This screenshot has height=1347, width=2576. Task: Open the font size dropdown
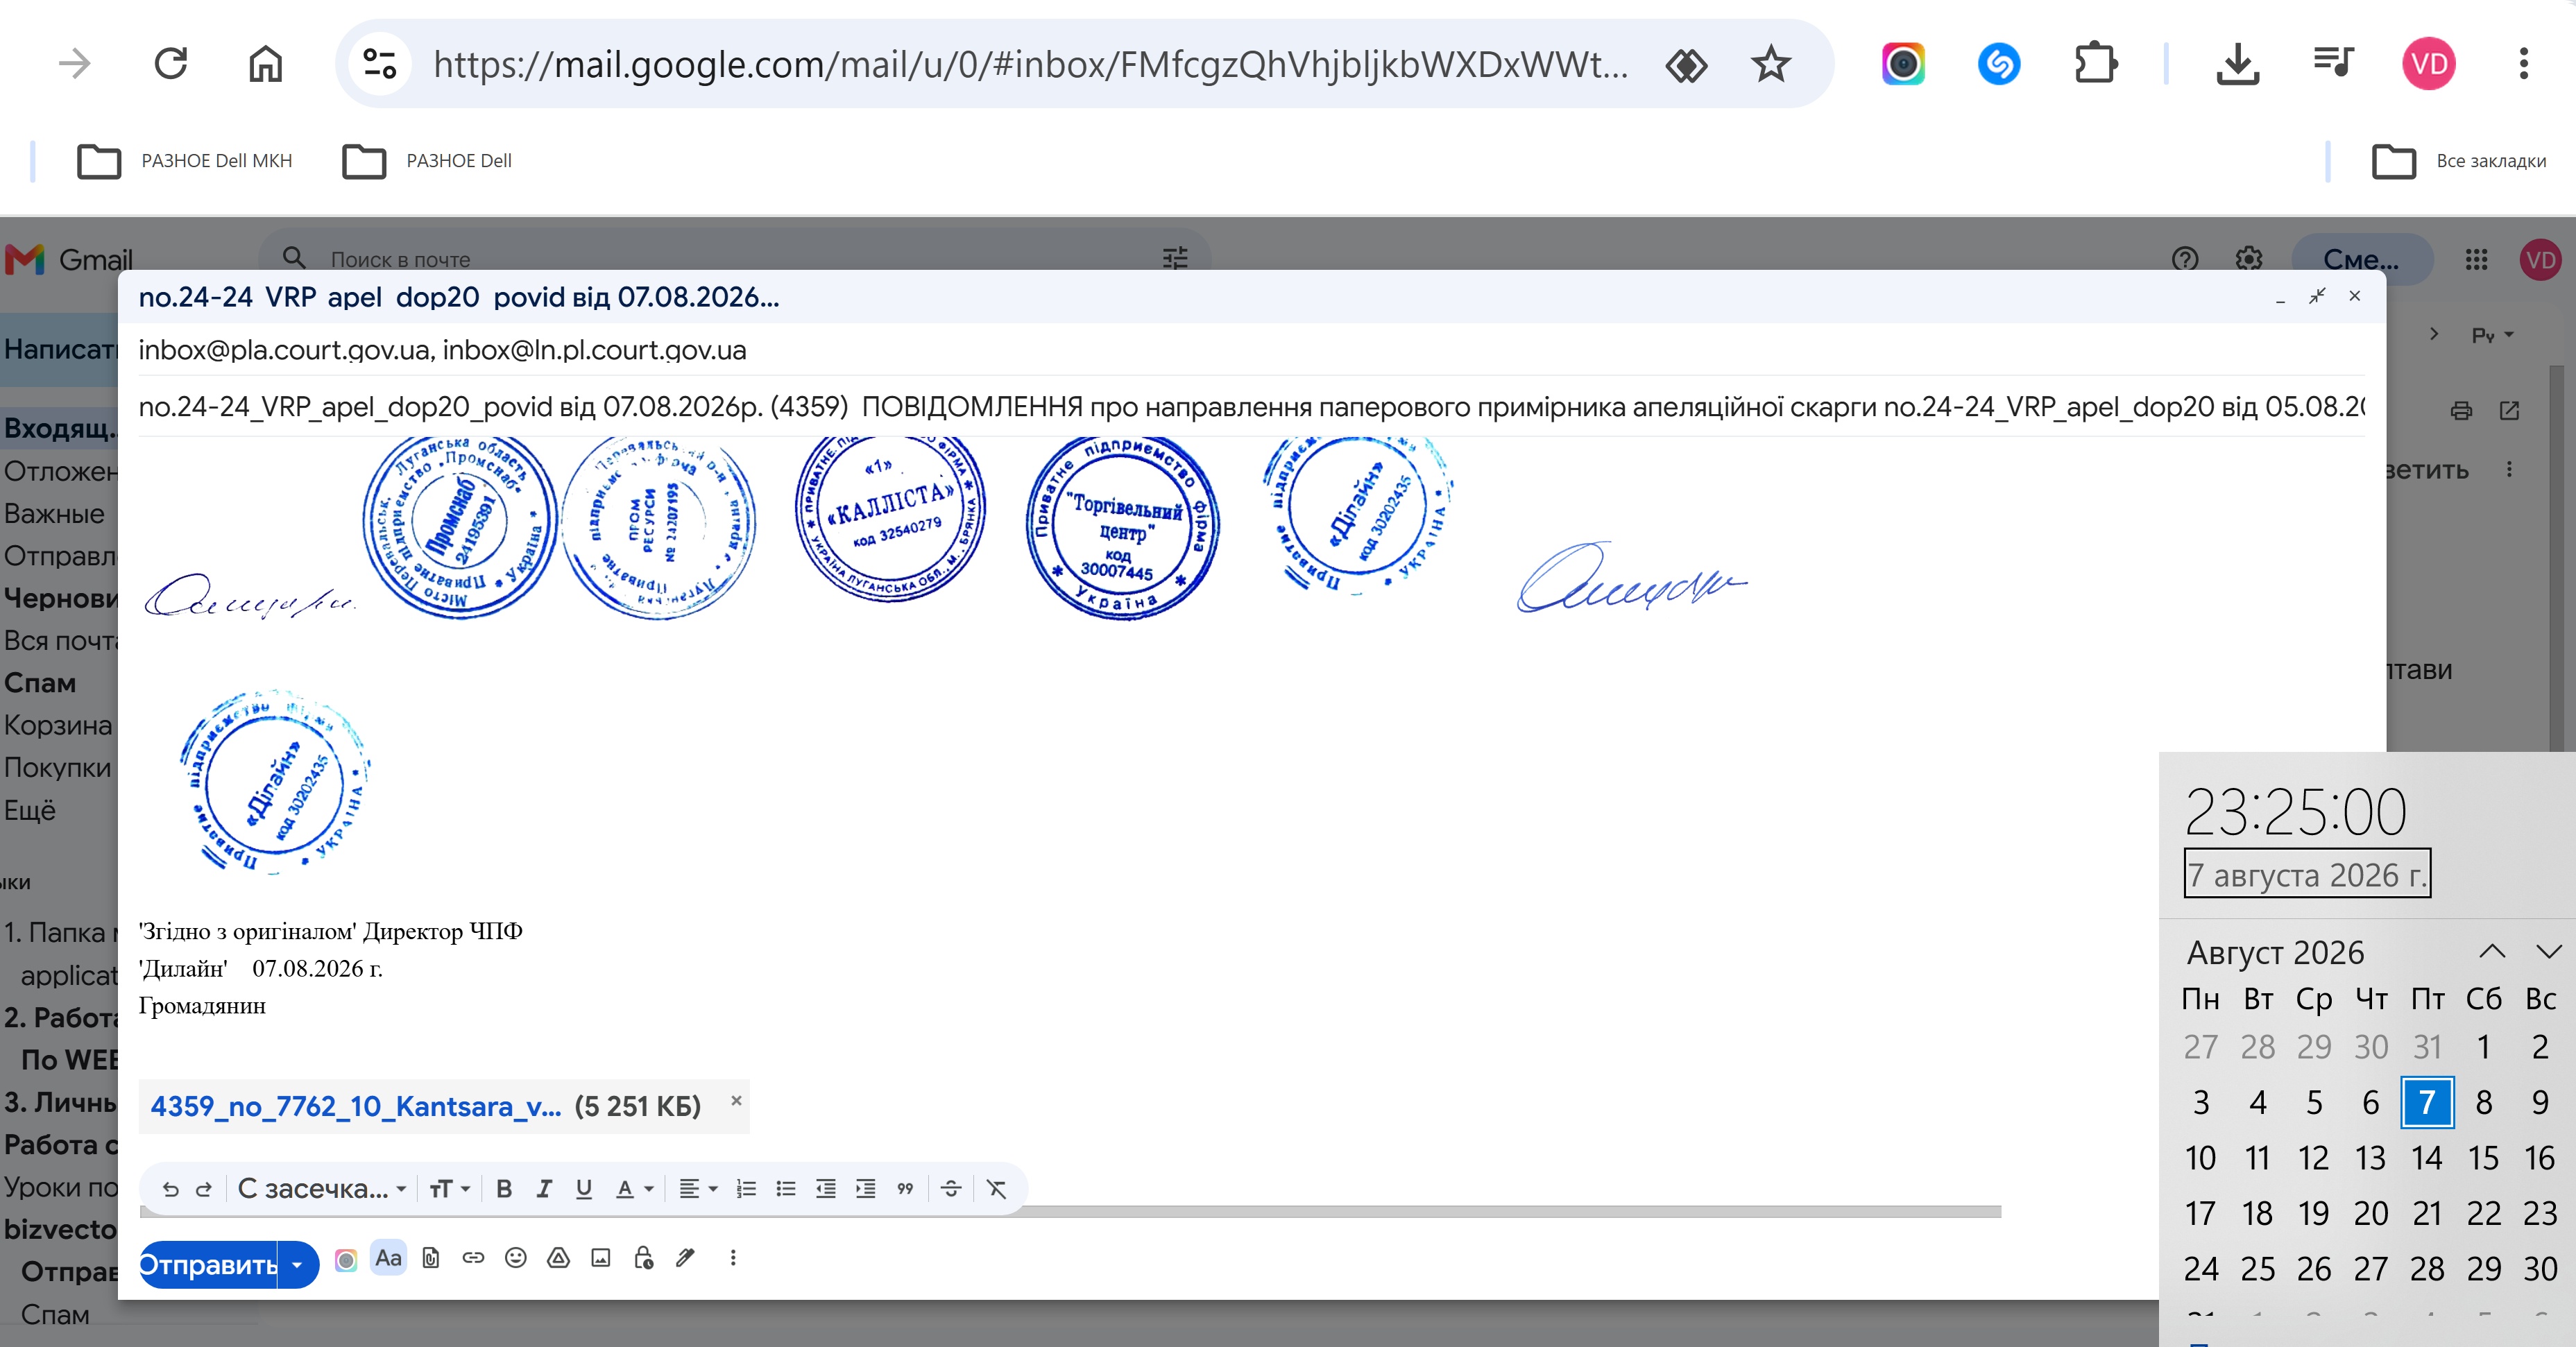click(449, 1189)
